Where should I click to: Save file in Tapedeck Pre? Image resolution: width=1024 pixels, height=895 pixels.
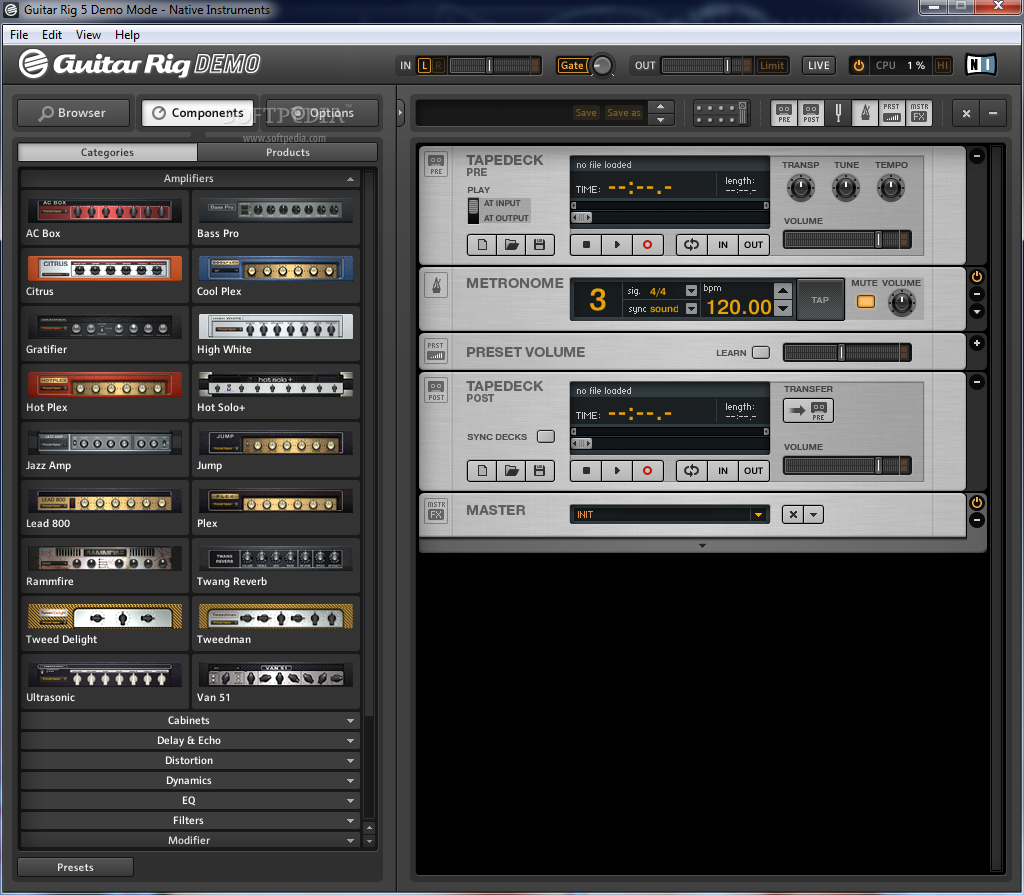[539, 245]
